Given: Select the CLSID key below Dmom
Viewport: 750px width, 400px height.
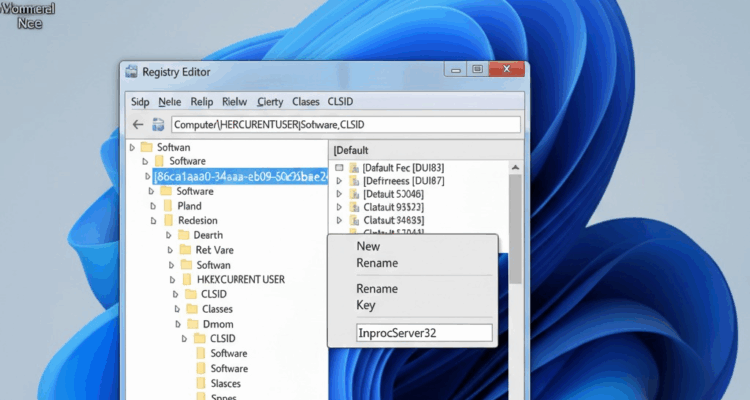Looking at the screenshot, I should coord(222,338).
